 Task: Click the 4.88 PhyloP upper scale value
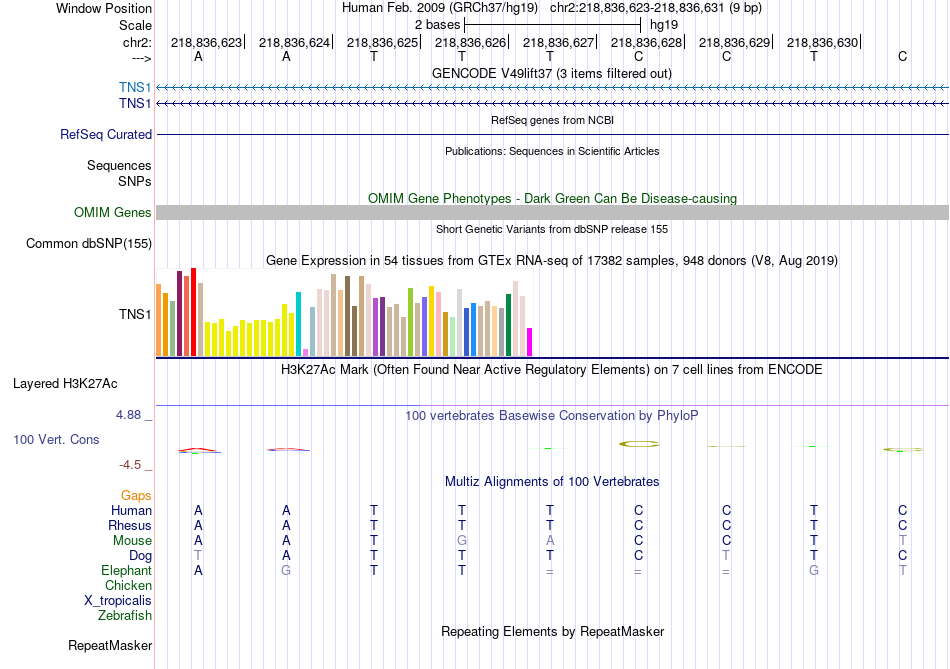tap(128, 415)
